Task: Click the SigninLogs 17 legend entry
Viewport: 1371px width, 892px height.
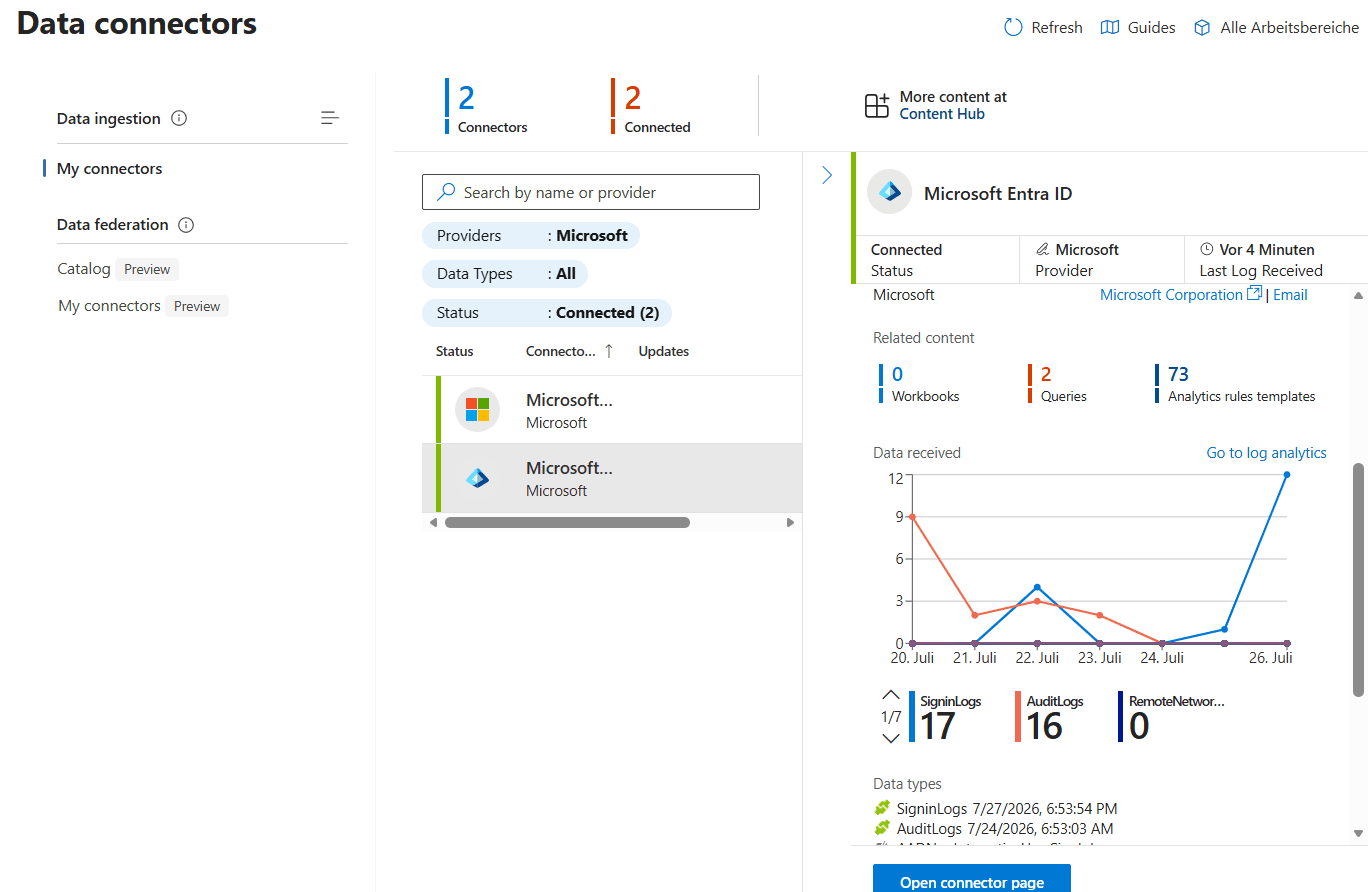Action: (x=946, y=717)
